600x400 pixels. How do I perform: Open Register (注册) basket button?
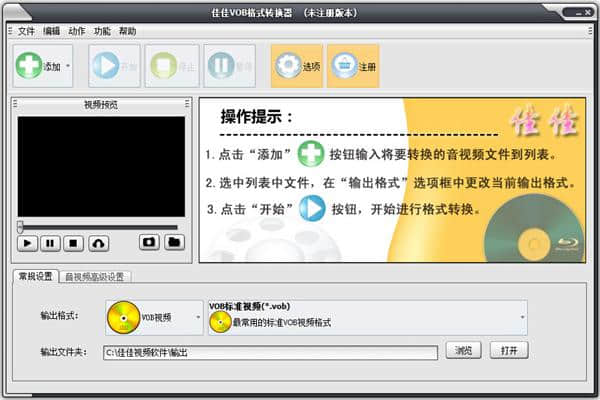(x=353, y=66)
